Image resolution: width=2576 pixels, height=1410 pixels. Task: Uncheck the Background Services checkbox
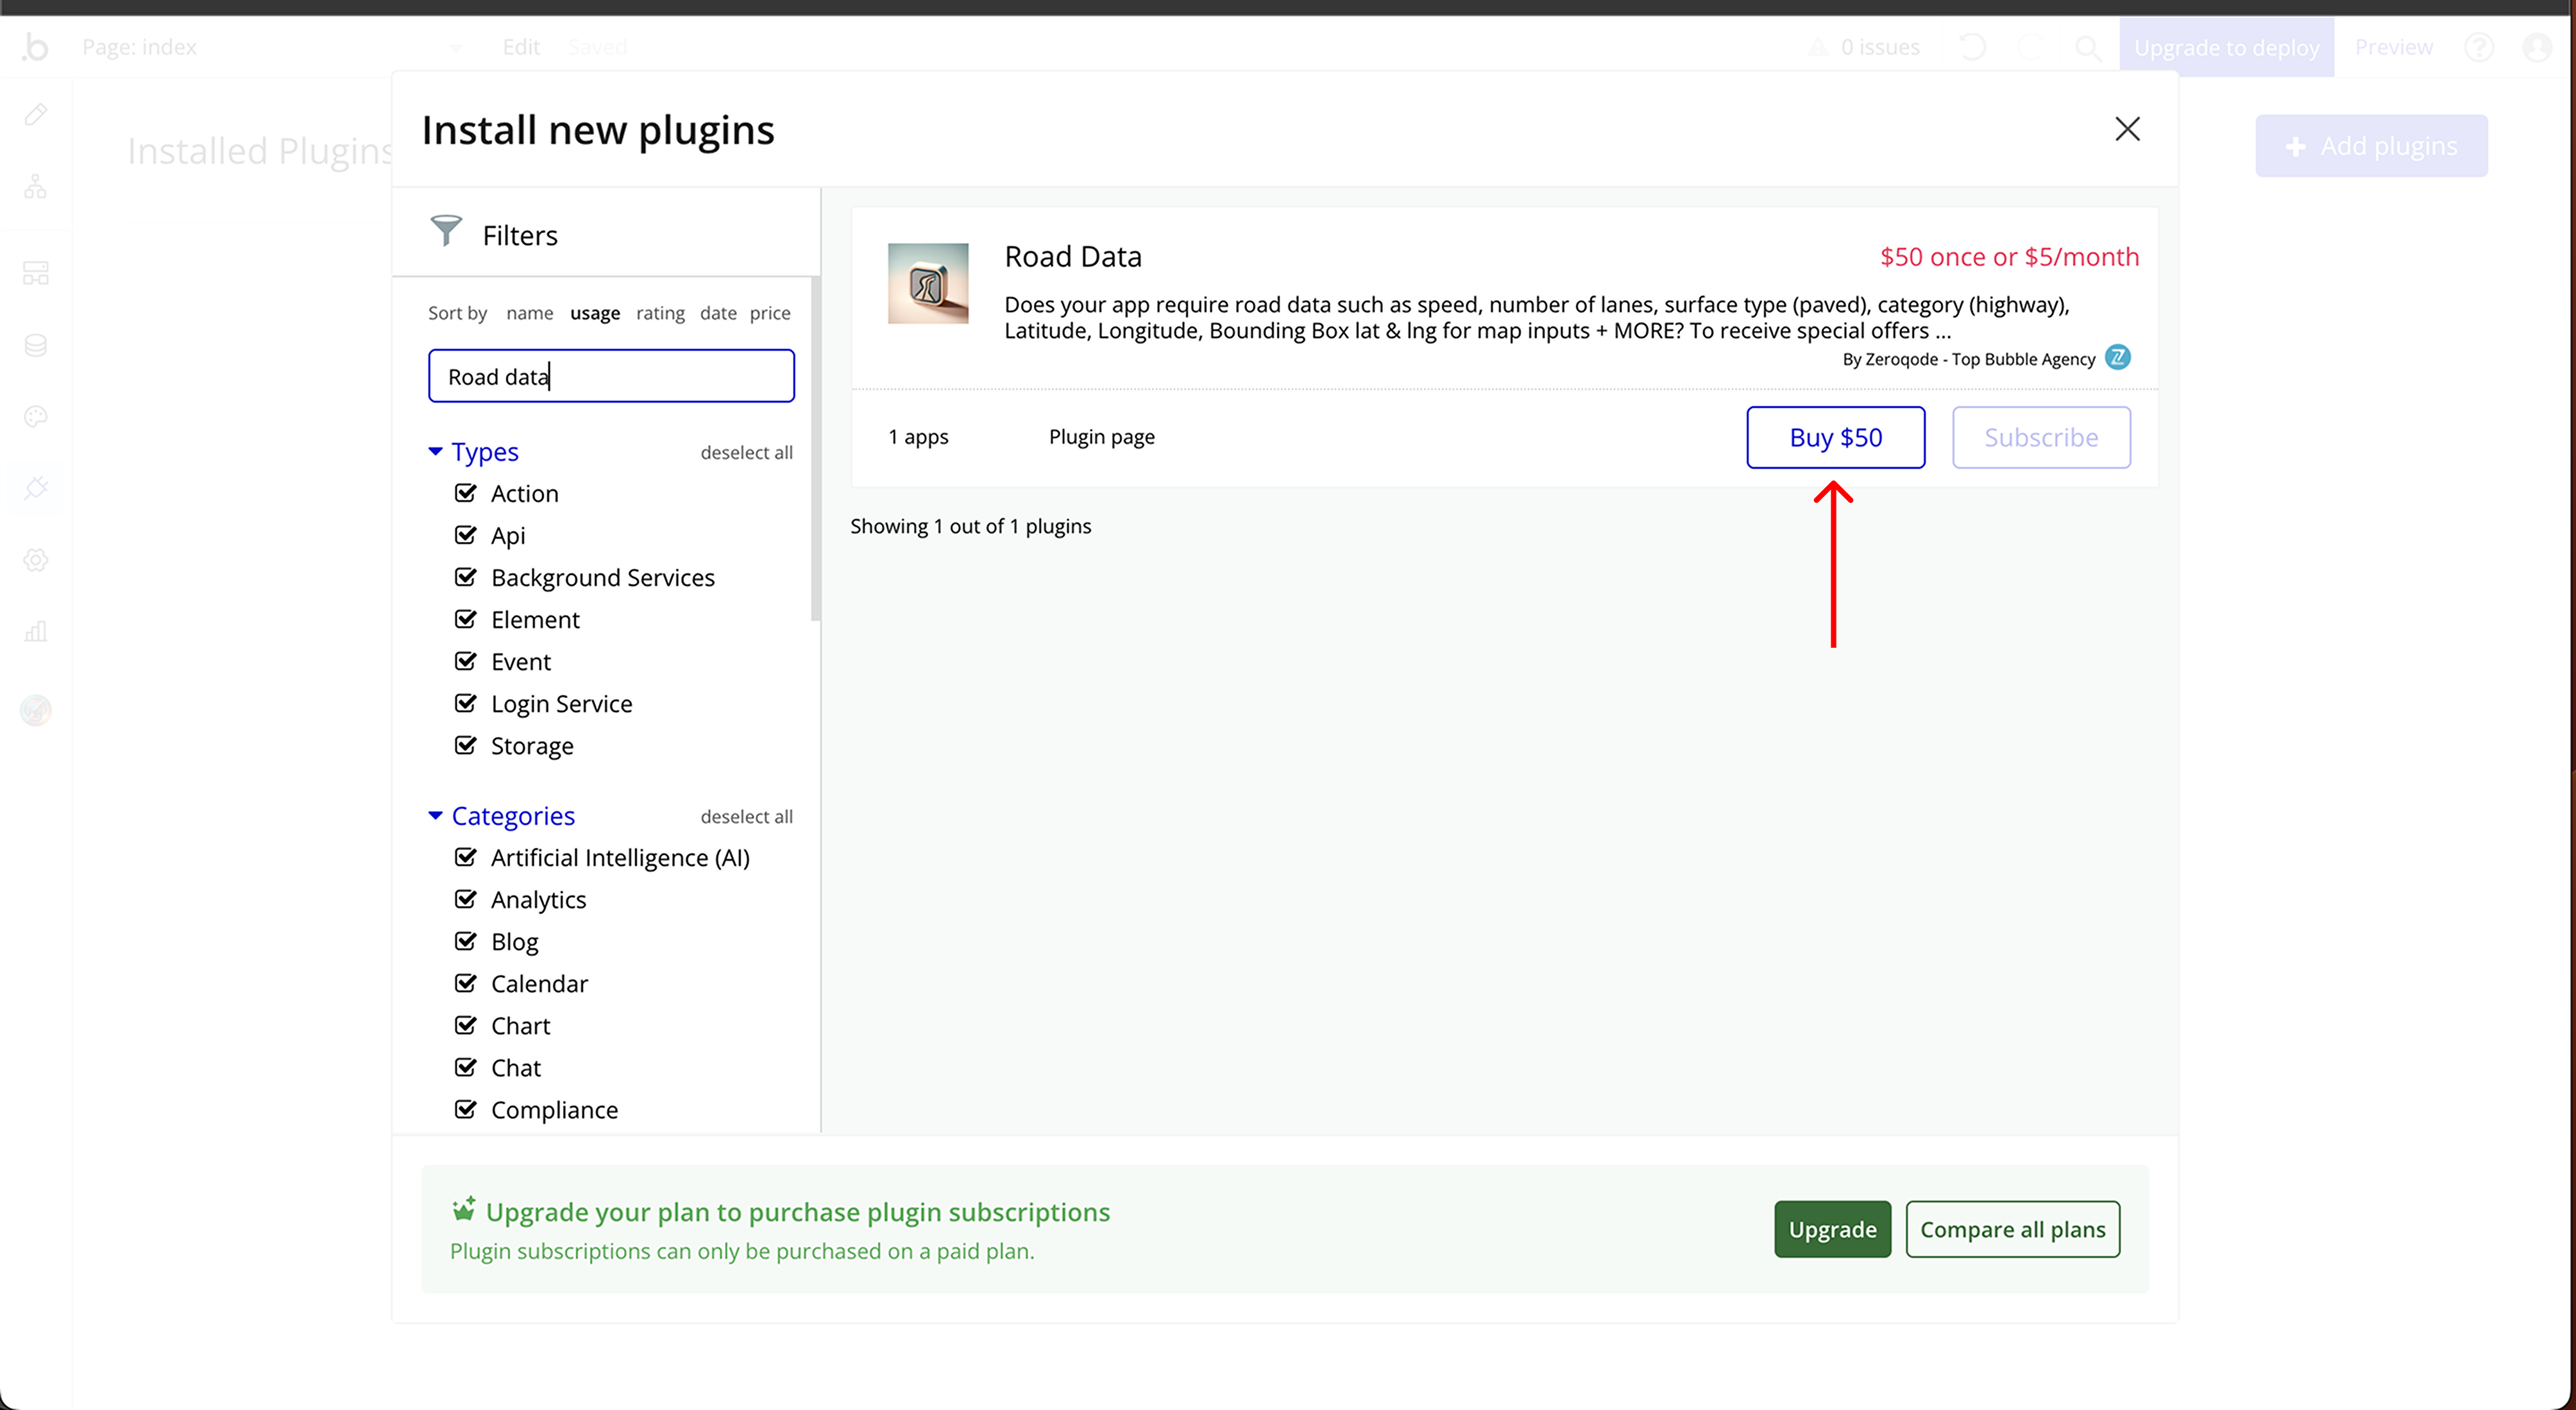click(x=465, y=577)
